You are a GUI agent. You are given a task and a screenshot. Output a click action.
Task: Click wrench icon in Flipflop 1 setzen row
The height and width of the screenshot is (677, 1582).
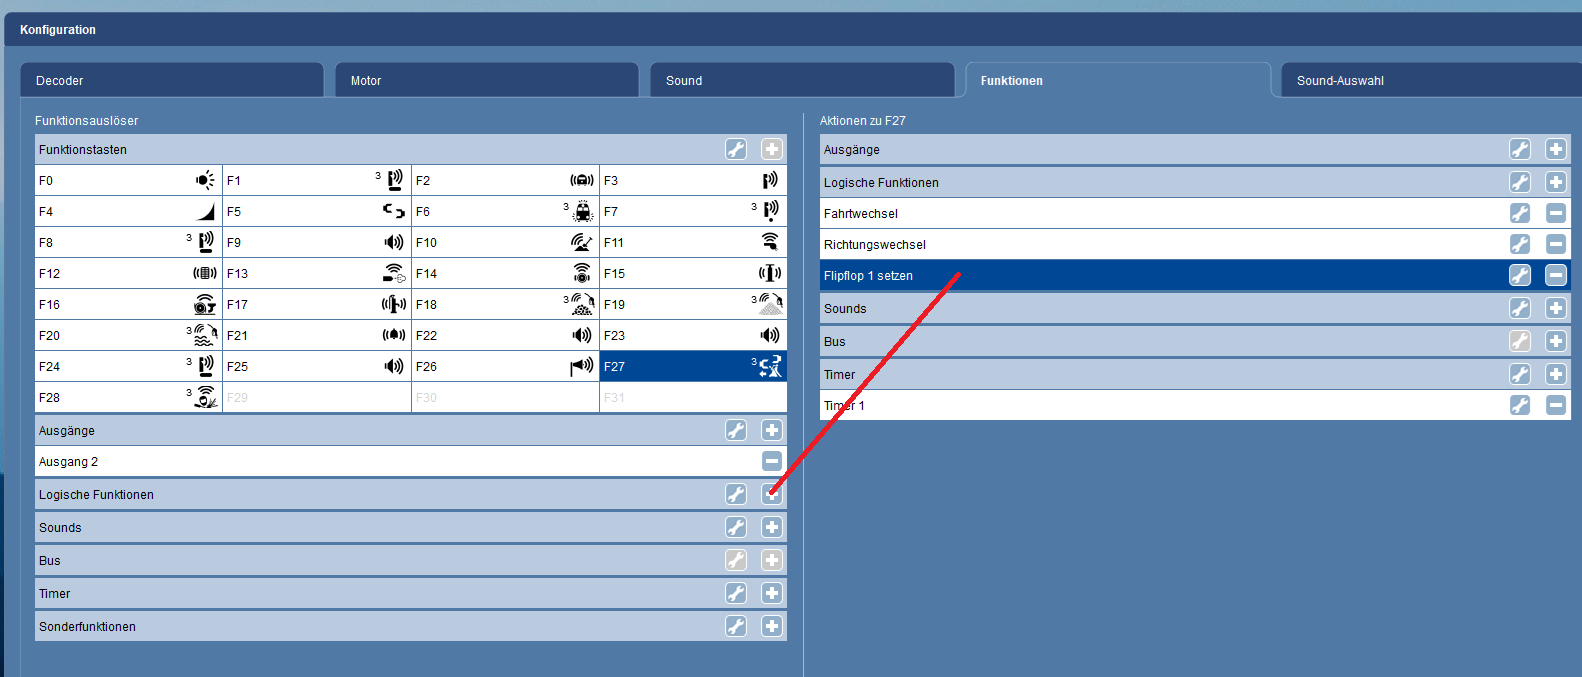click(1520, 275)
